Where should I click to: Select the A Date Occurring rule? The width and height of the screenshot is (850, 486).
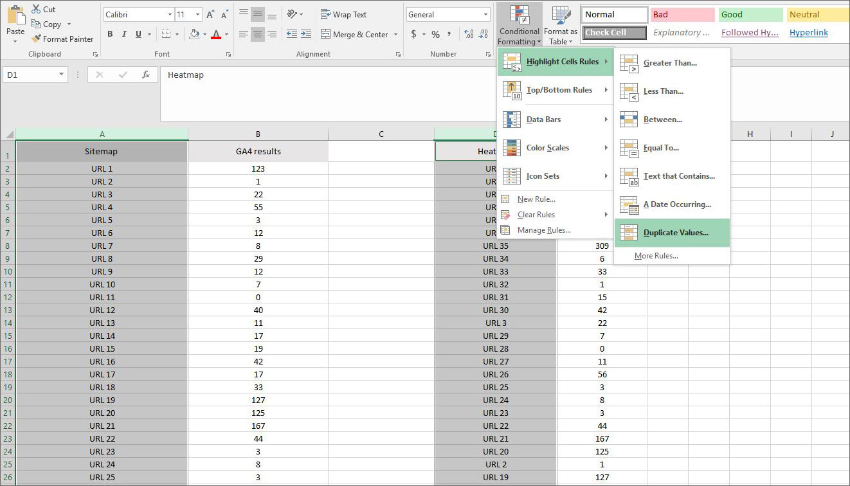click(672, 204)
